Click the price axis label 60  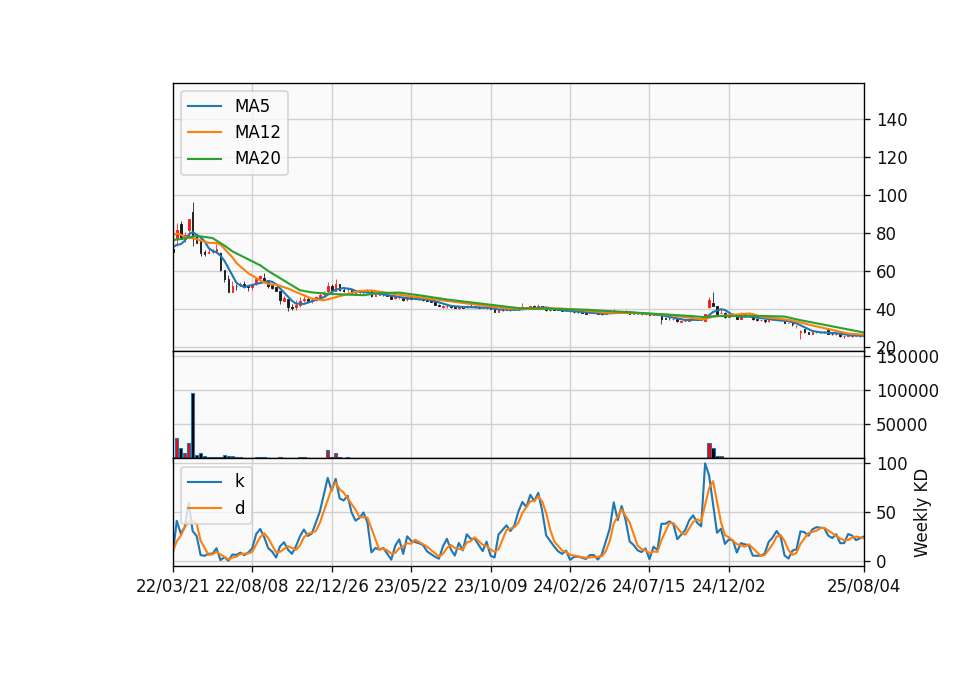click(x=887, y=272)
